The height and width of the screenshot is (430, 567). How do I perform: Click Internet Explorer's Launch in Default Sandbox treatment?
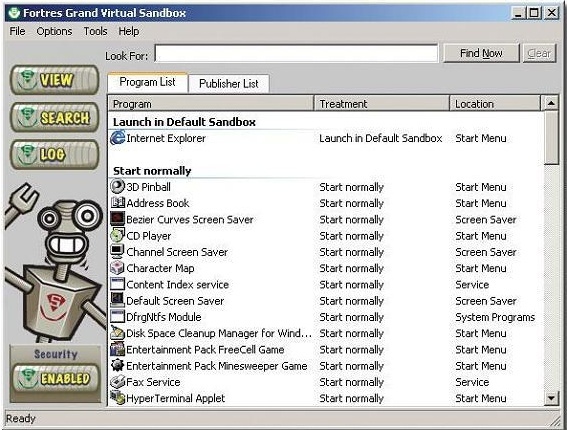pyautogui.click(x=381, y=138)
